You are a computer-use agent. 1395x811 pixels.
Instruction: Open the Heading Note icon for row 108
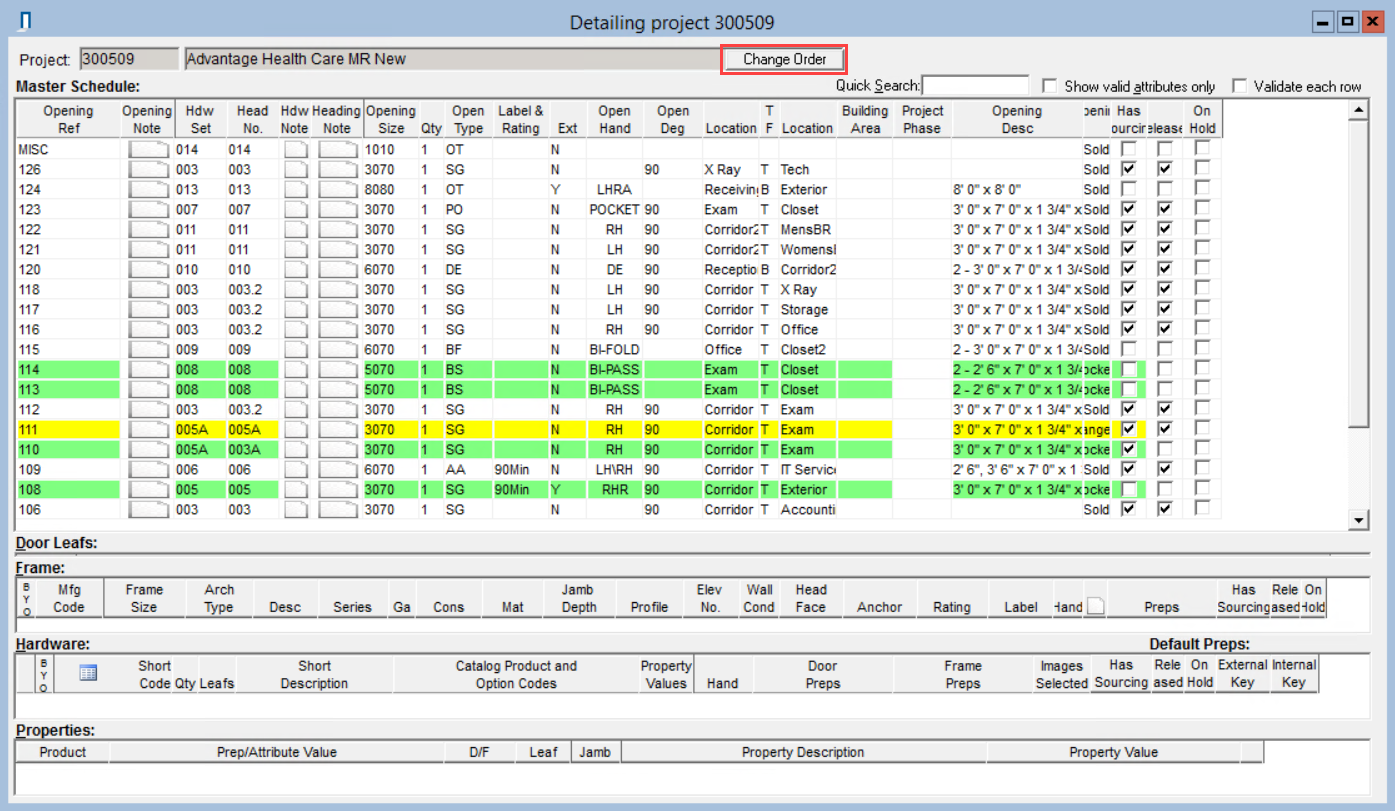point(337,490)
